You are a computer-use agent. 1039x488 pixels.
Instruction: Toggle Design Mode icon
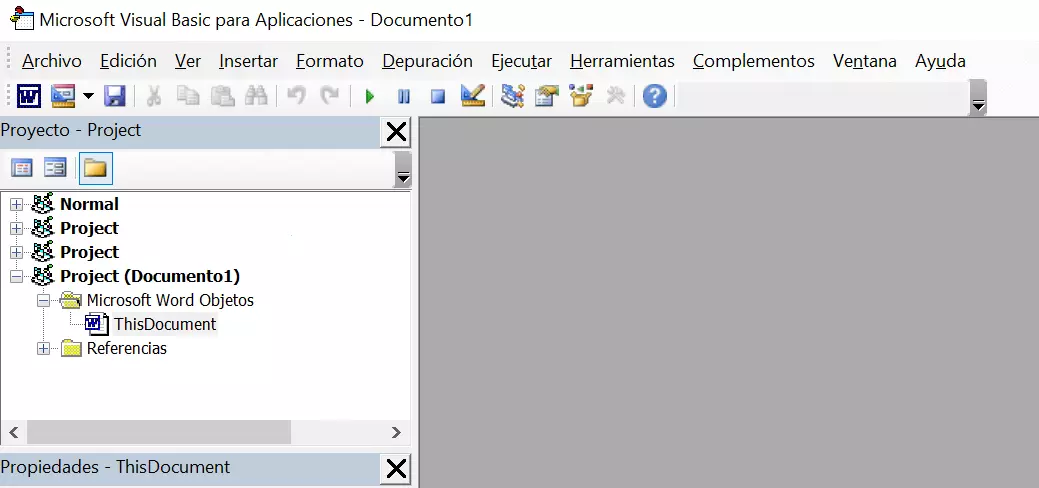coord(472,97)
